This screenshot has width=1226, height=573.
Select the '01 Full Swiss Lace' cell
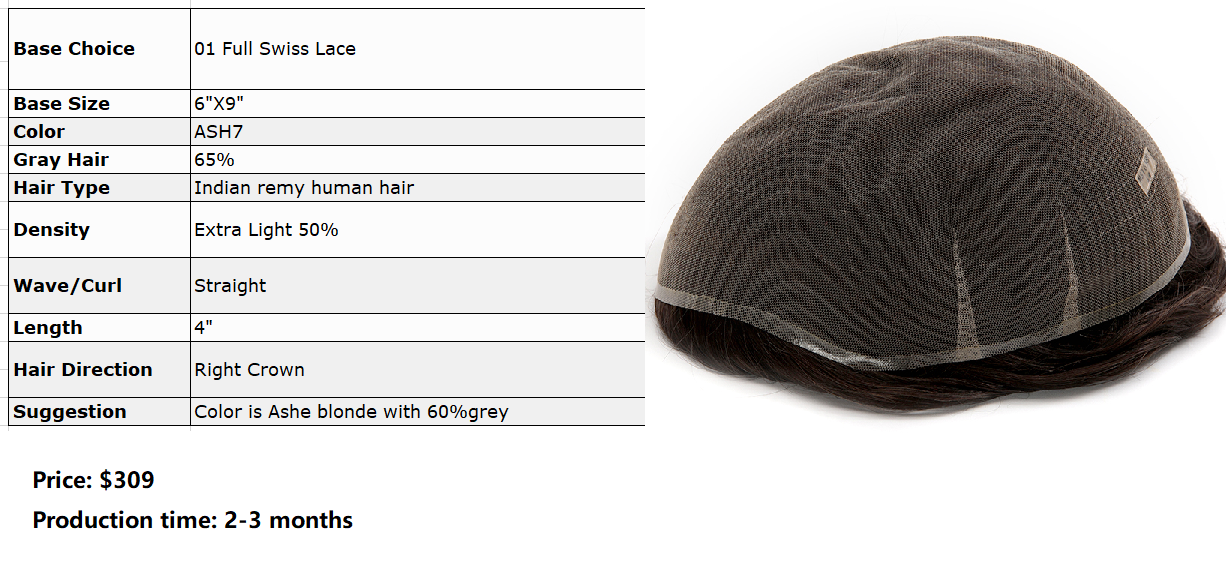[418, 49]
